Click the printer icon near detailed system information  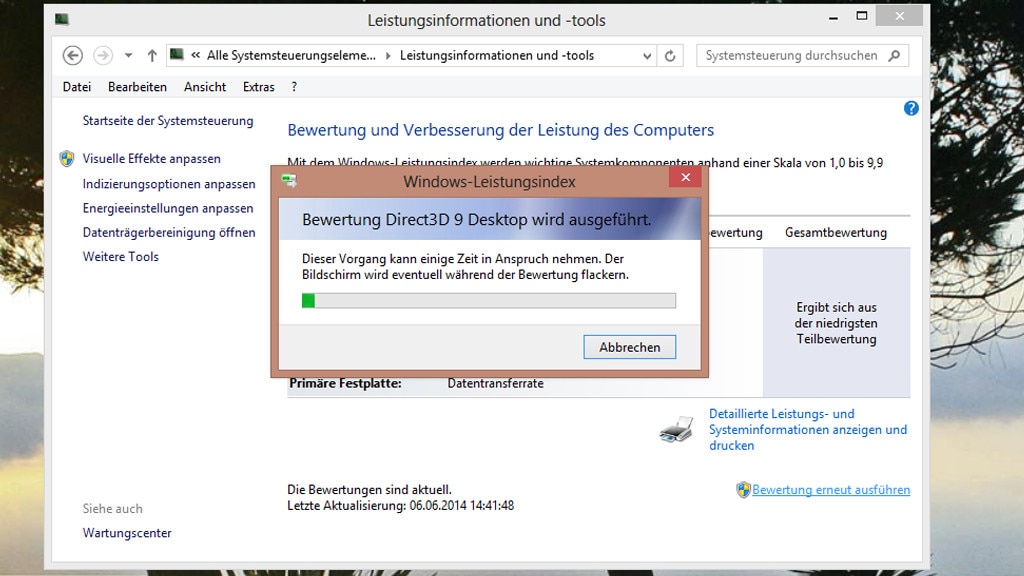[x=676, y=428]
